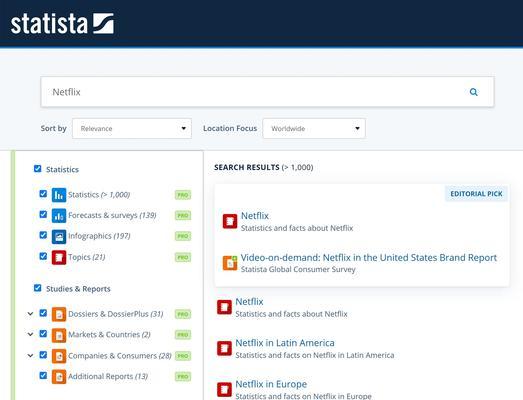Click the Statistics bar chart icon
523x400 pixels.
tap(59, 195)
